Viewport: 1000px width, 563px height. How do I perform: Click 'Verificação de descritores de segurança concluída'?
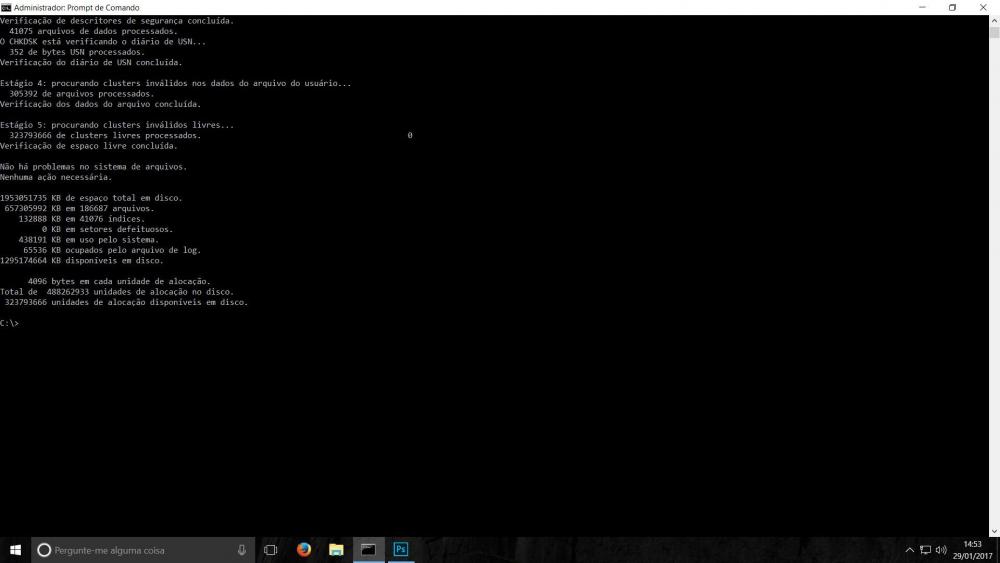point(117,20)
